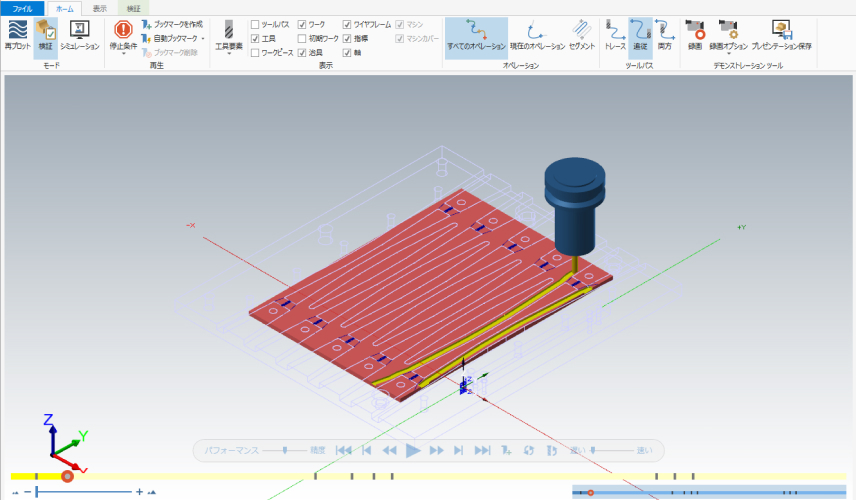The height and width of the screenshot is (500, 856).
Task: Switch toolpath display to トレース
Action: [615, 30]
